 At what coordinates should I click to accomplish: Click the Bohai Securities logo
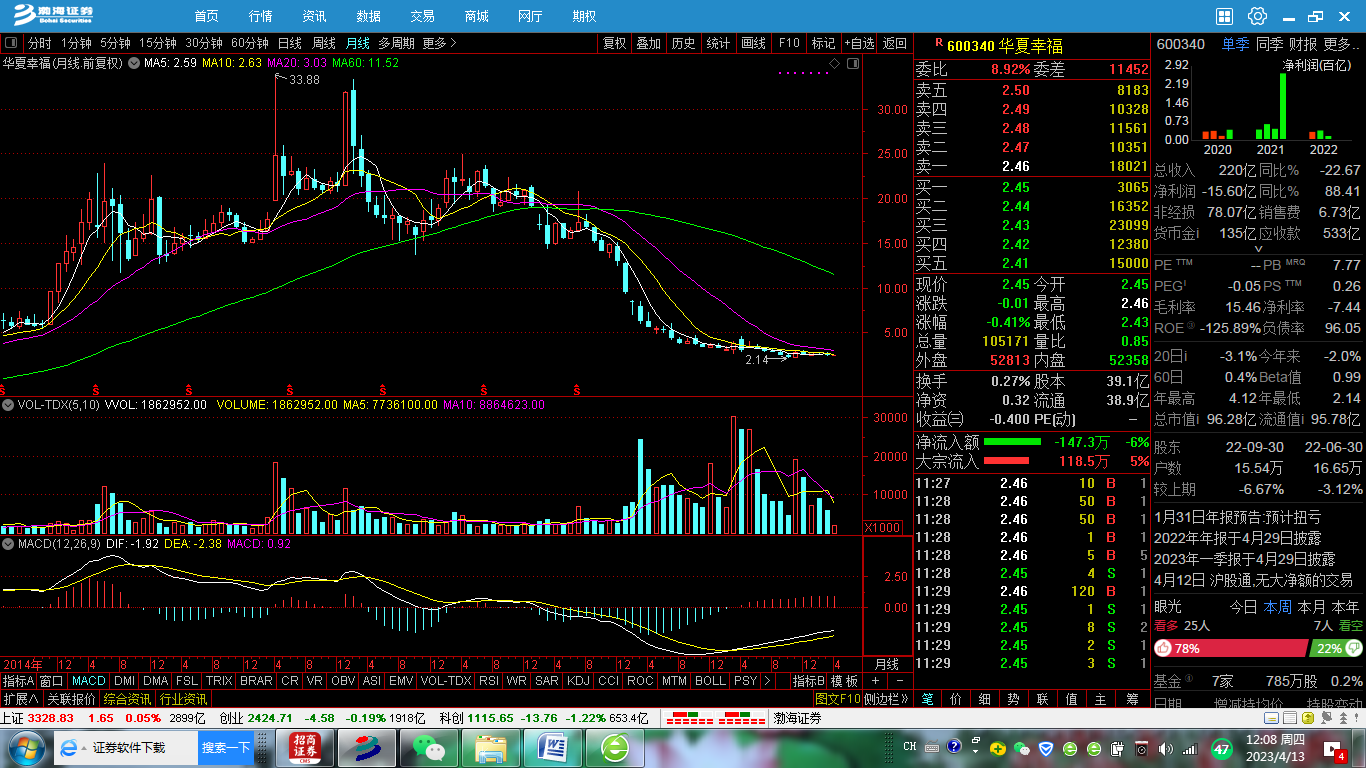[52, 15]
